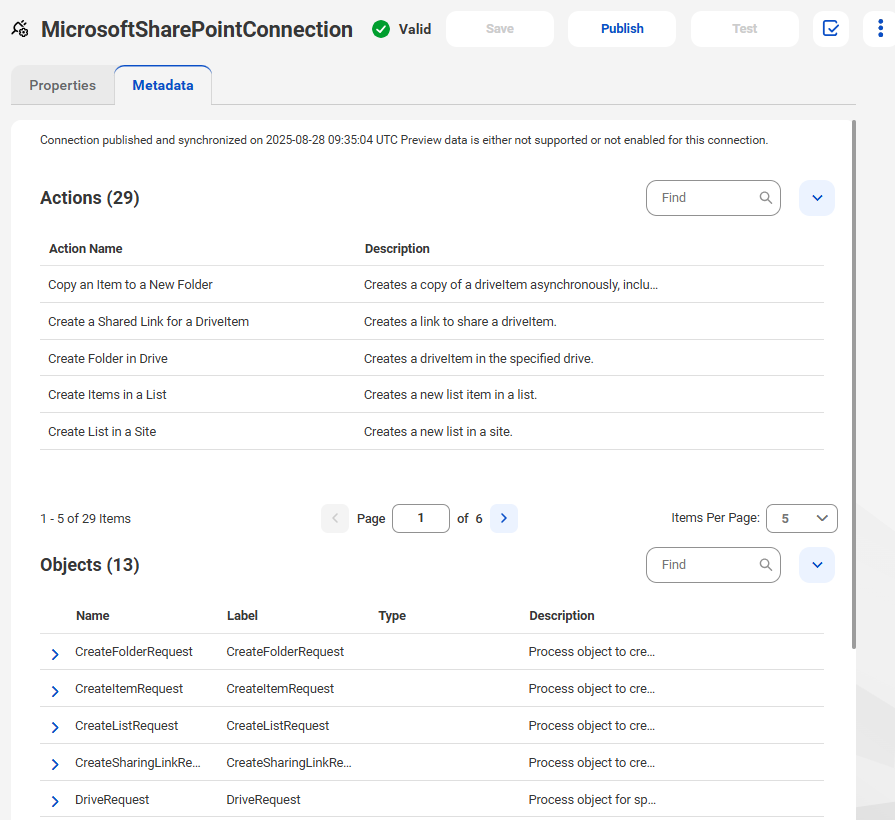Select 'Create Items in a List' action
This screenshot has width=895, height=820.
[x=107, y=394]
